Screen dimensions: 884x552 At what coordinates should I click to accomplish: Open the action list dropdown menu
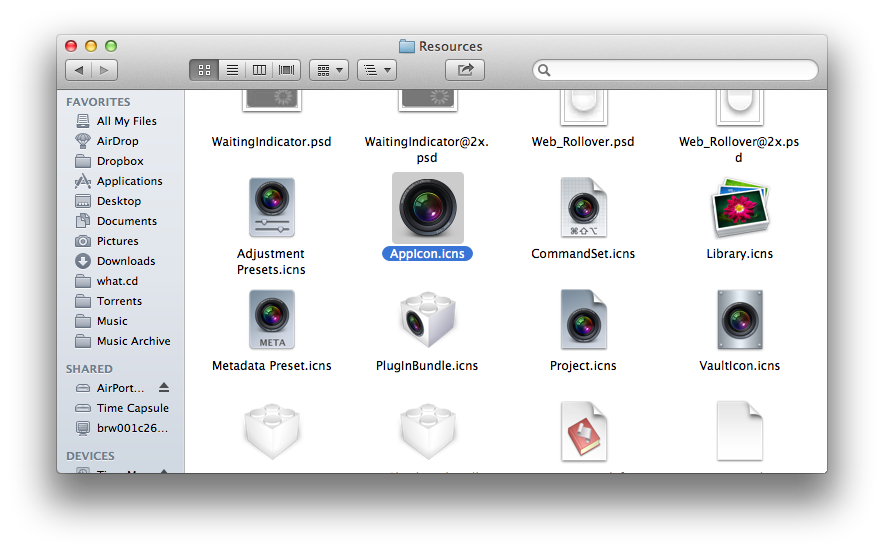[377, 70]
